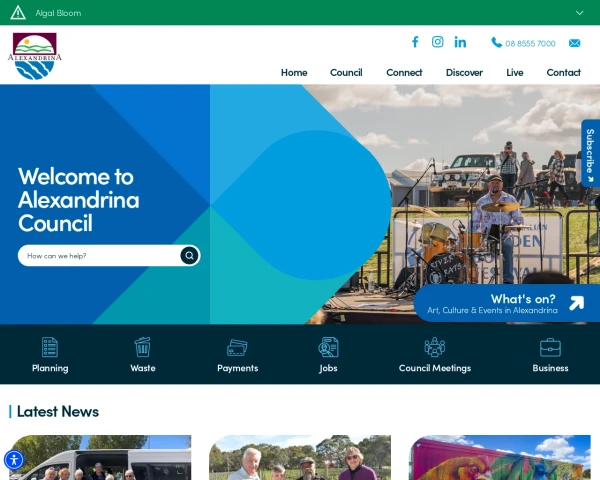Go to the Jobs quick link label
Viewport: 600px width, 480px height.
click(328, 368)
